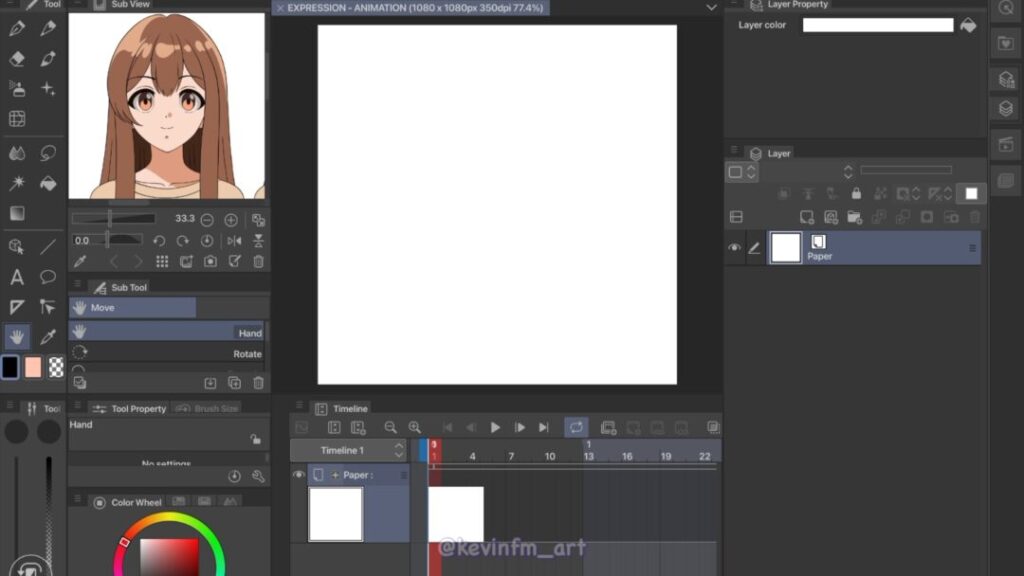Select the Eraser tool
Image resolution: width=1024 pixels, height=576 pixels.
point(17,59)
